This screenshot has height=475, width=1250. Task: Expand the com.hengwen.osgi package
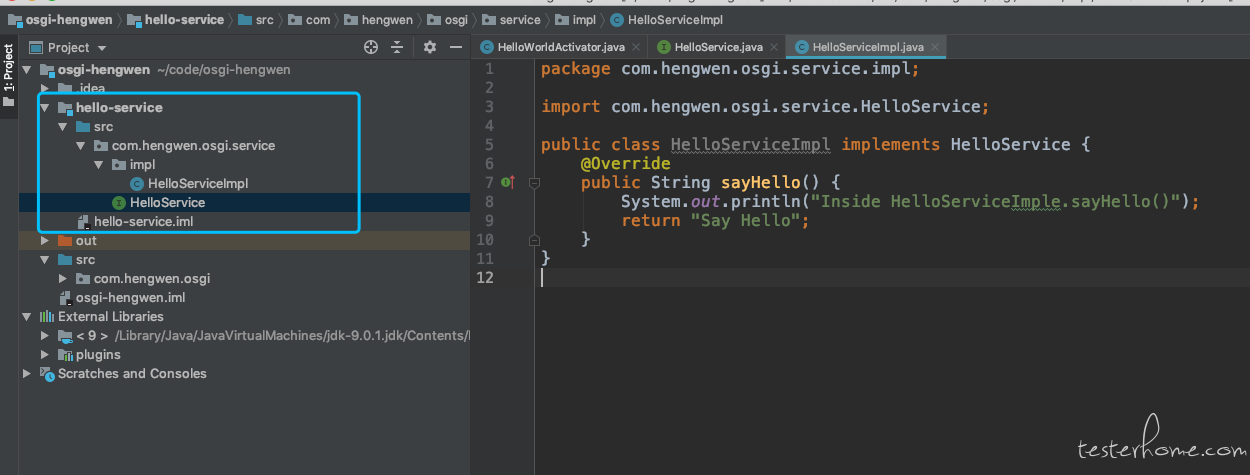point(62,278)
